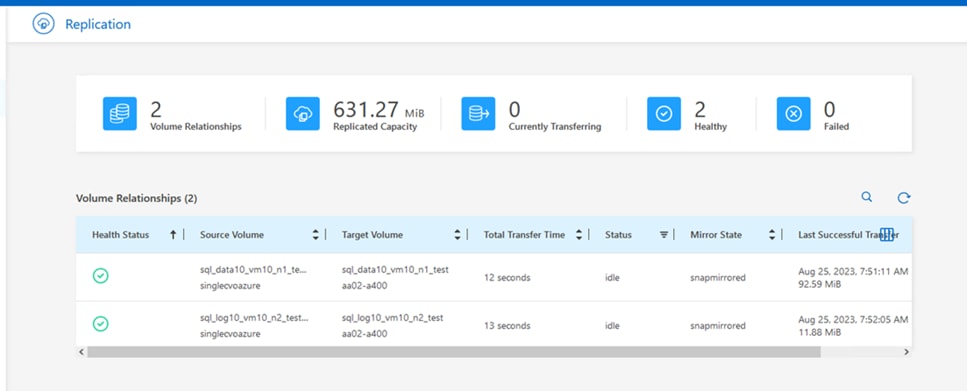Screen dimensions: 967x391
Task: Click the Healthy checkmark tile icon
Action: (x=664, y=113)
